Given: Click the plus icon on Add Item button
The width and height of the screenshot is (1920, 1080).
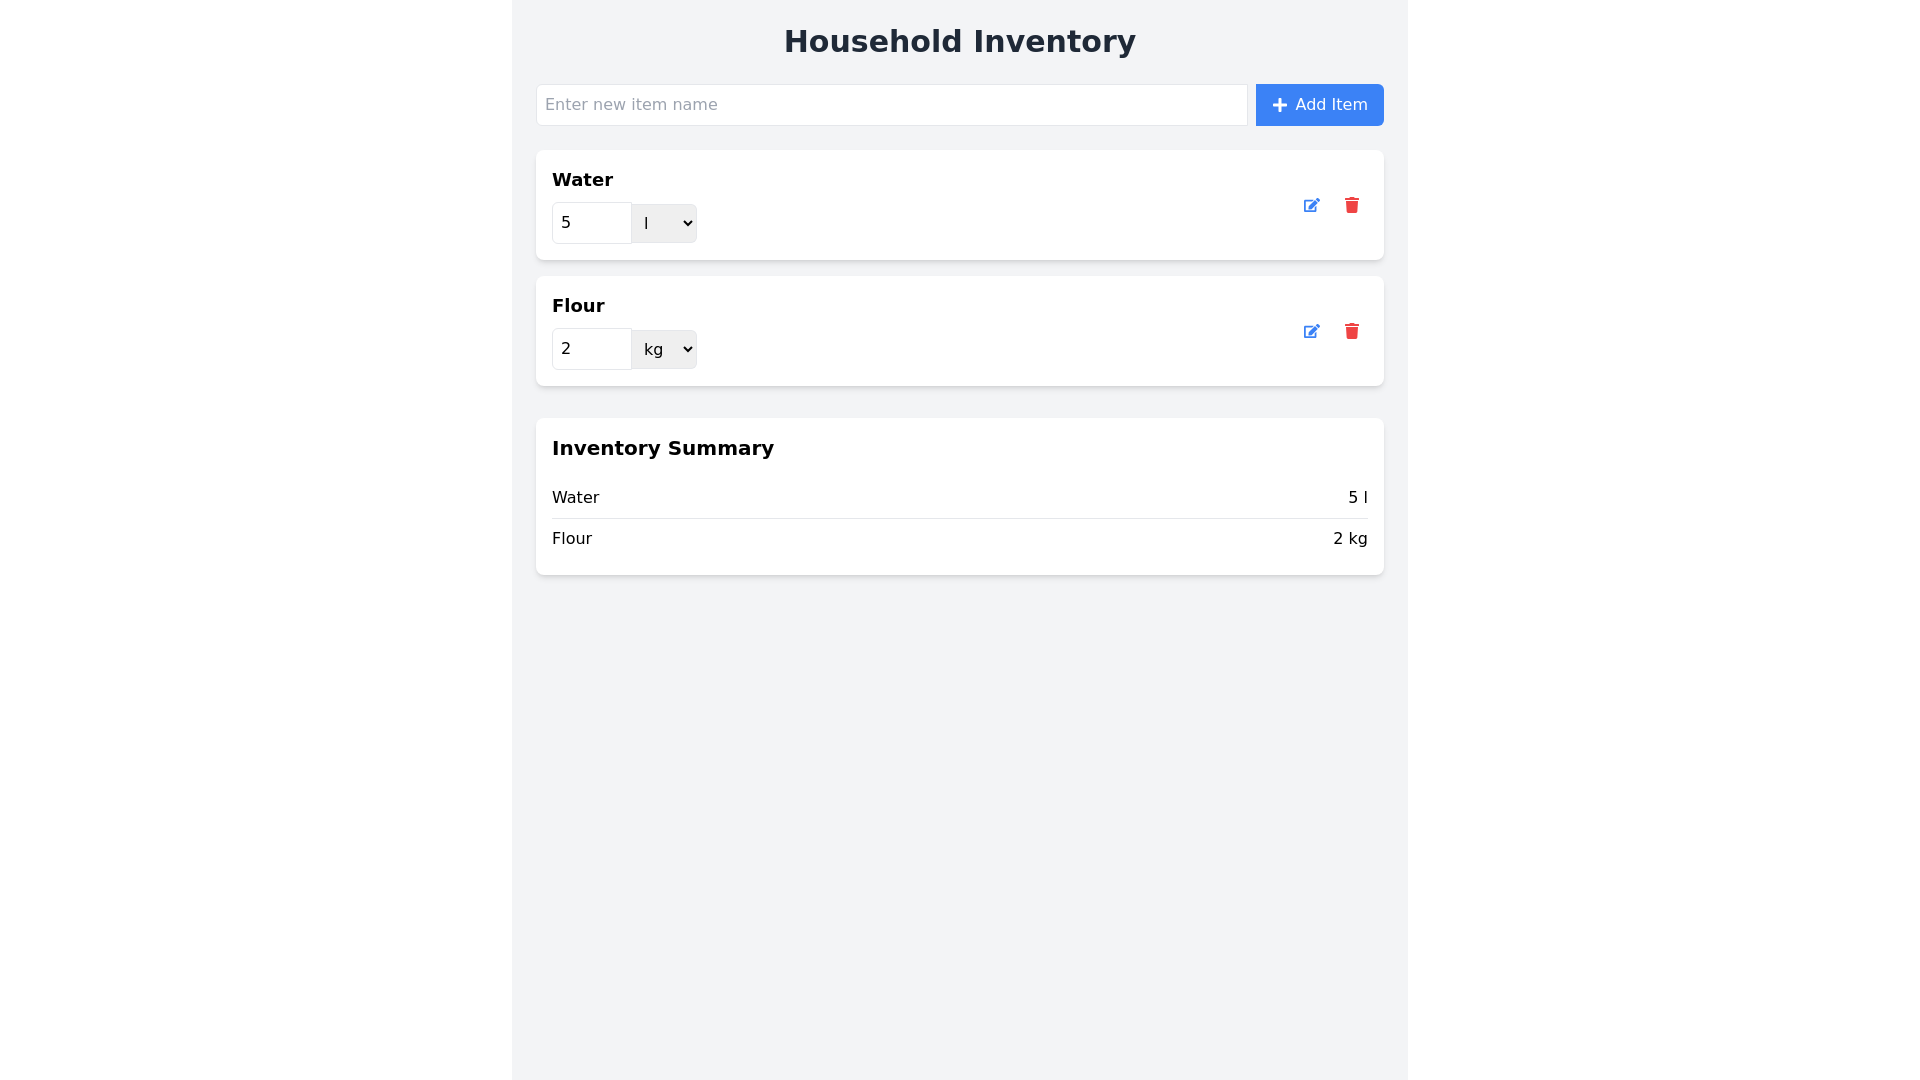Looking at the screenshot, I should 1280,105.
